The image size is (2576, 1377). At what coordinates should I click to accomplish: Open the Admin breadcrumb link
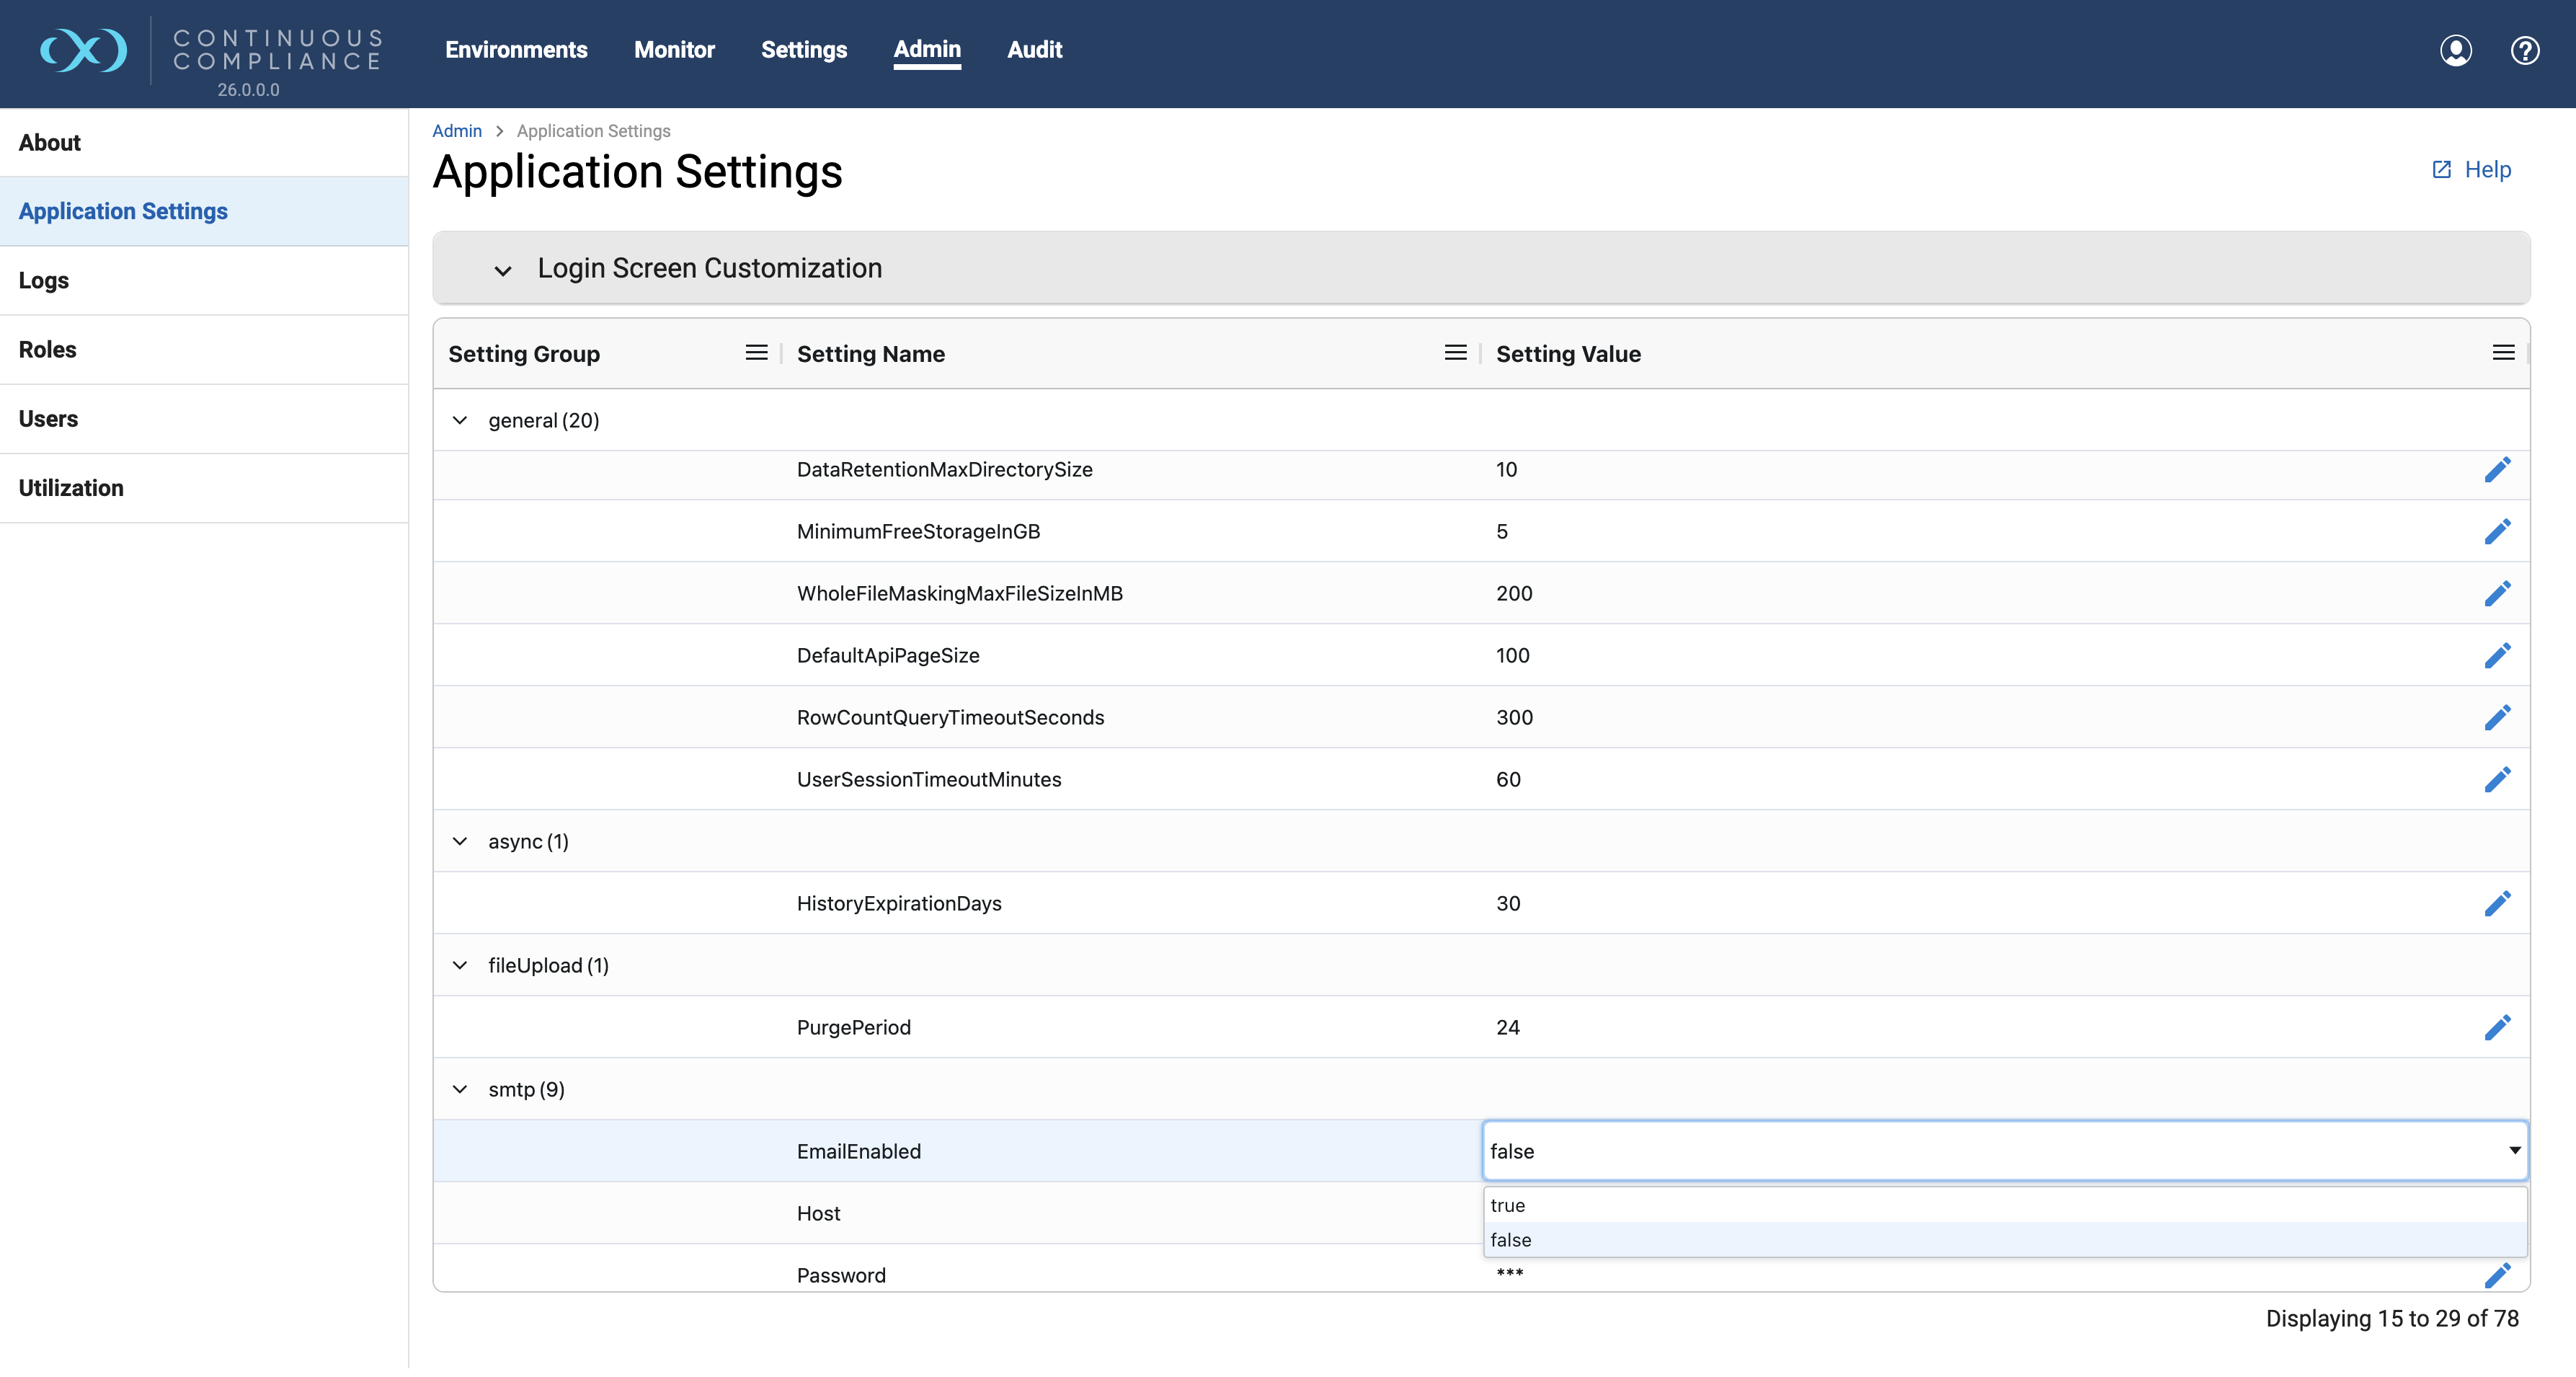pyautogui.click(x=457, y=131)
